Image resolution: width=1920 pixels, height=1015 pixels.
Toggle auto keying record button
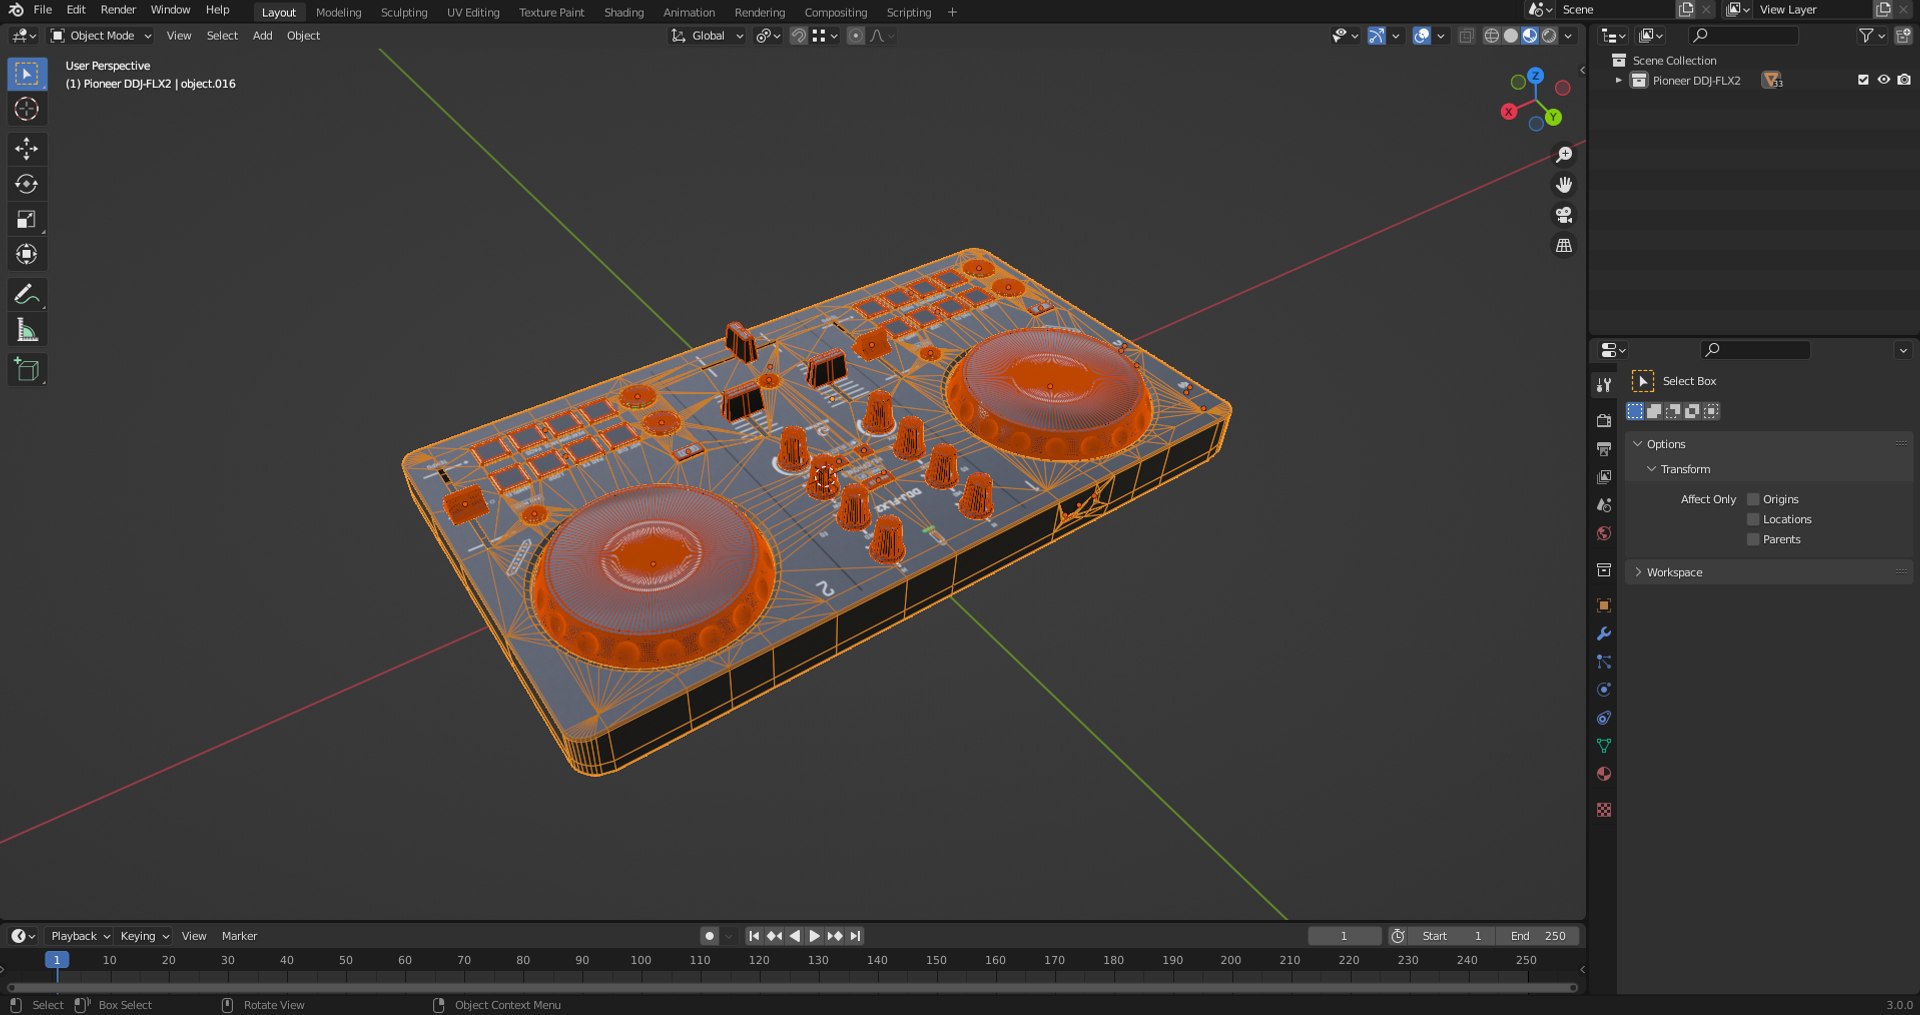tap(709, 936)
